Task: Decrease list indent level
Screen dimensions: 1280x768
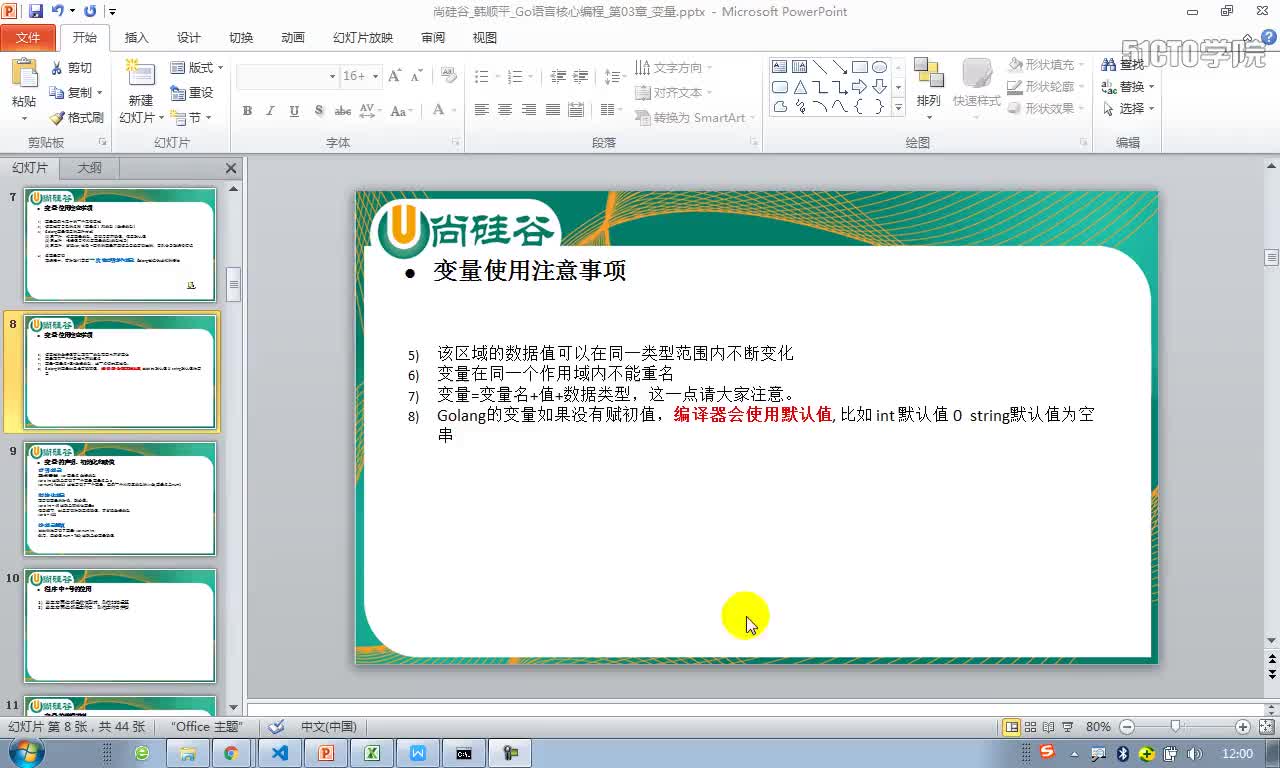Action: click(x=558, y=76)
